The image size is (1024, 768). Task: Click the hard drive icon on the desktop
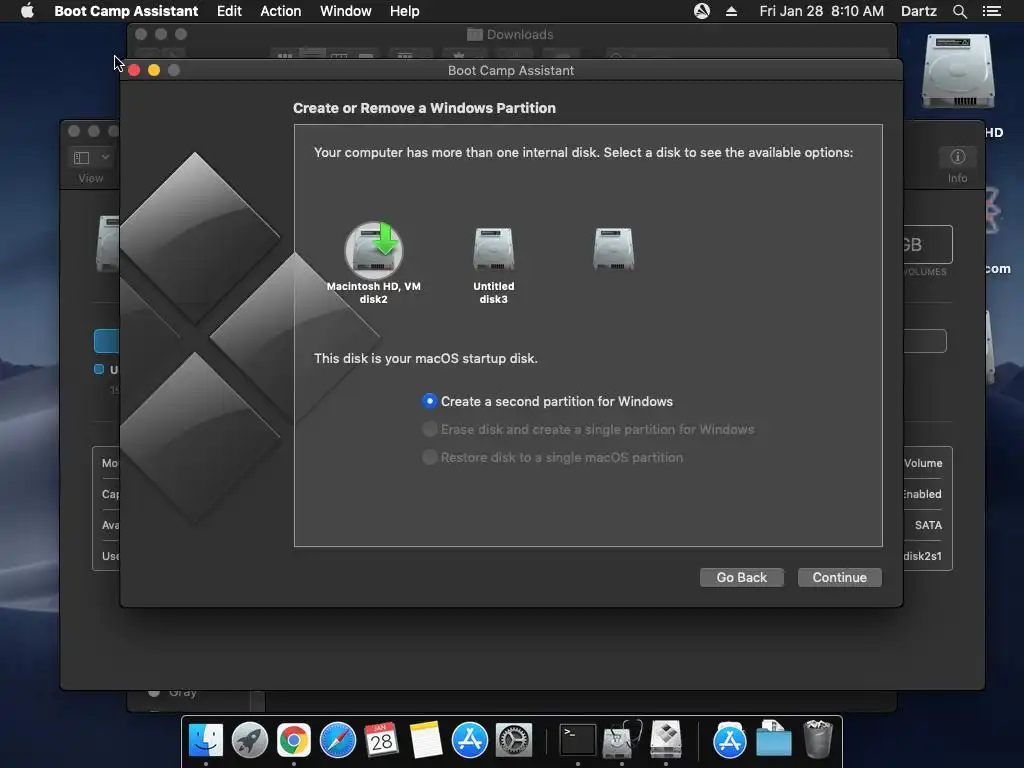pyautogui.click(x=957, y=71)
